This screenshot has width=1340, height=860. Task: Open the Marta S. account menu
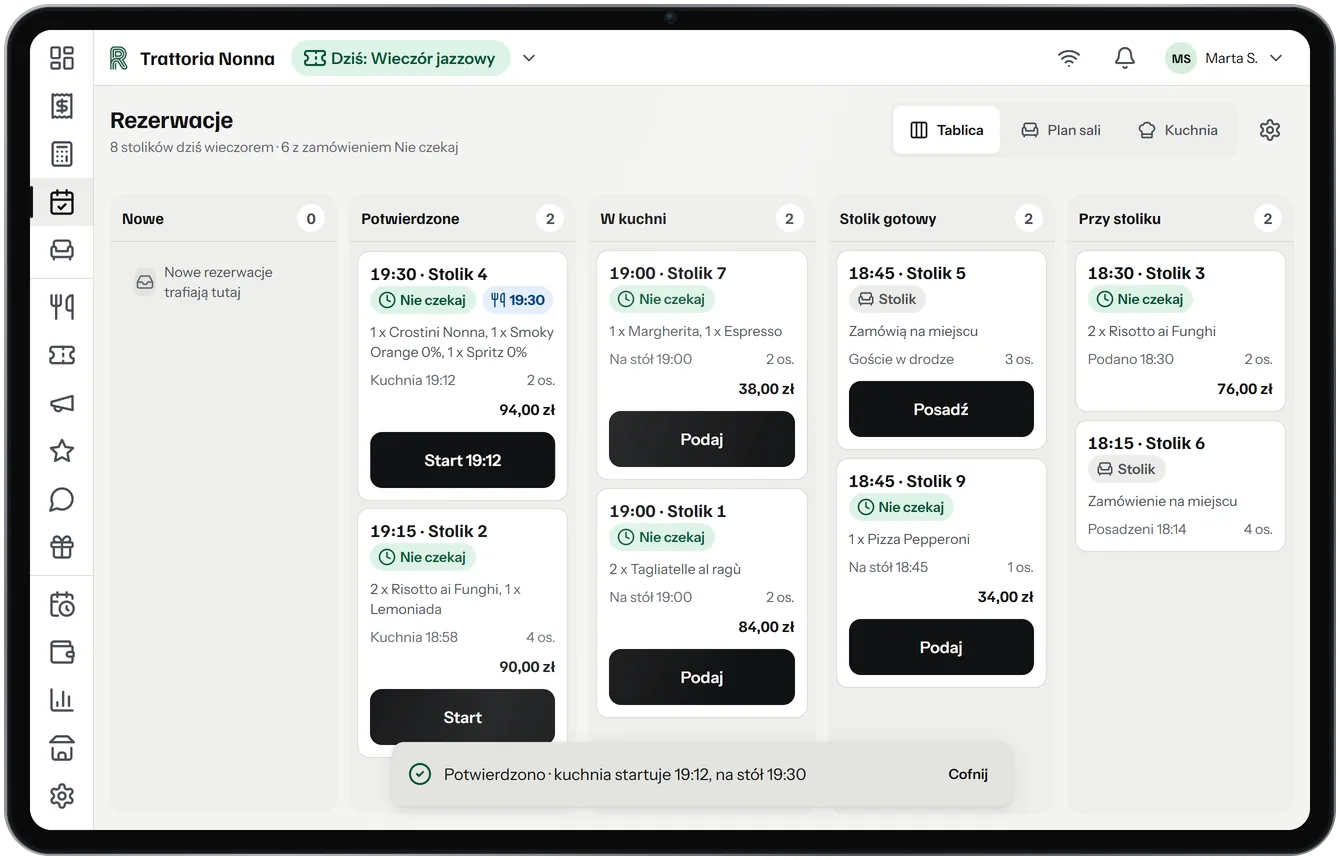1225,58
